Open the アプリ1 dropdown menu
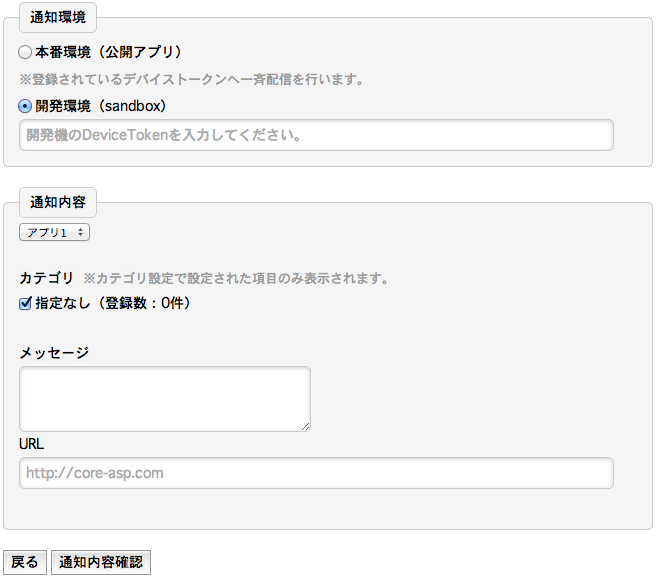 (x=55, y=232)
